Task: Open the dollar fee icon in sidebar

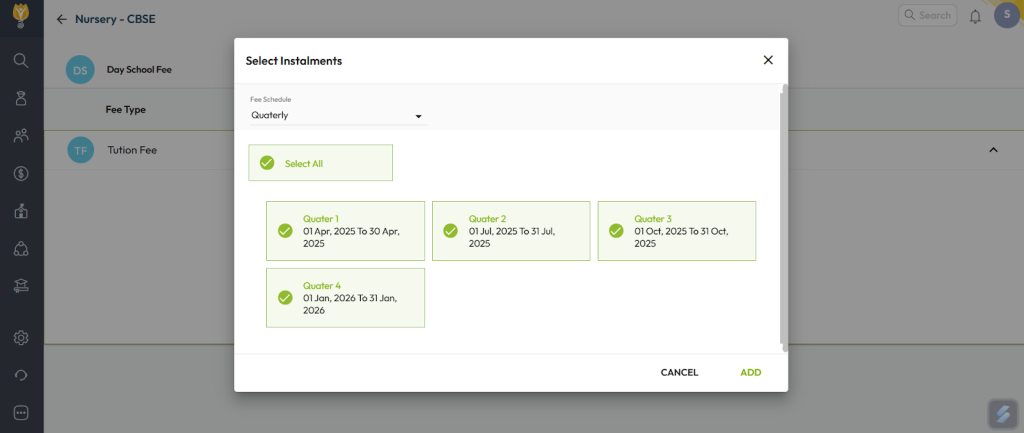Action: [x=20, y=173]
